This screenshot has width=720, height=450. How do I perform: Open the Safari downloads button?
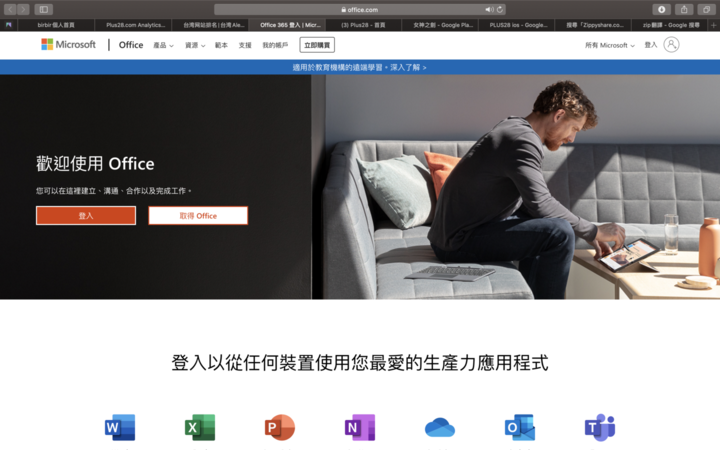click(x=661, y=9)
